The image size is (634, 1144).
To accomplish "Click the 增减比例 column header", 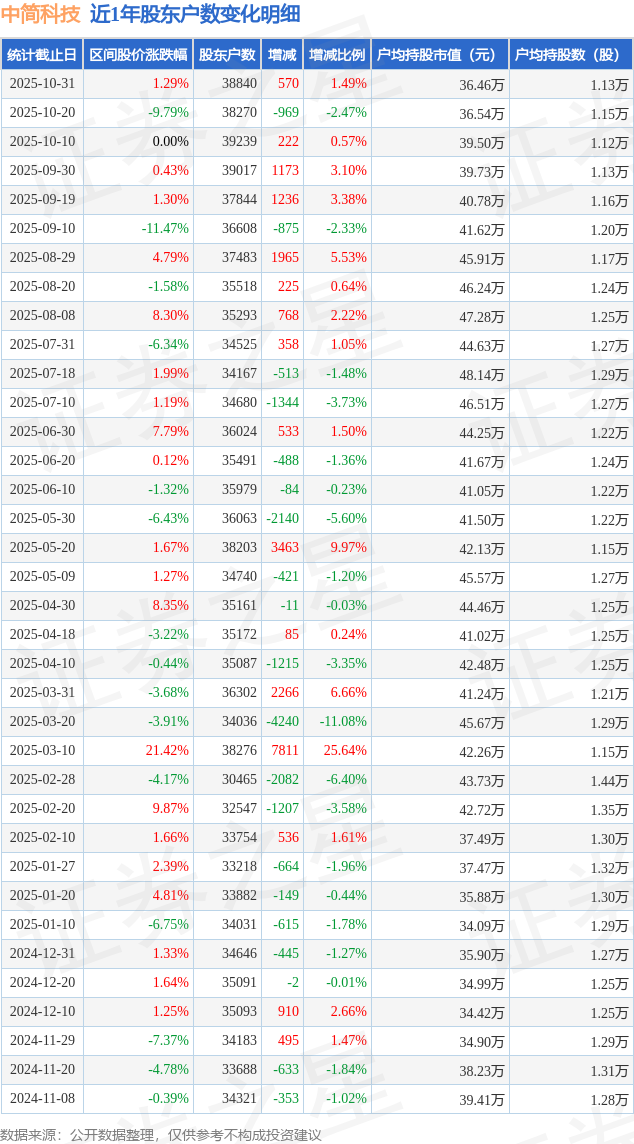I will click(x=337, y=55).
